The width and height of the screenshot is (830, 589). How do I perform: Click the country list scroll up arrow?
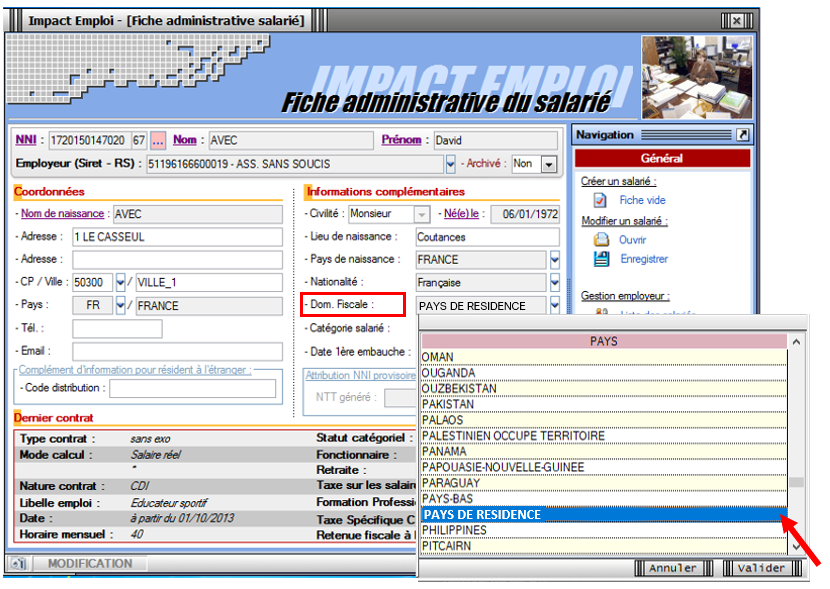(x=796, y=342)
